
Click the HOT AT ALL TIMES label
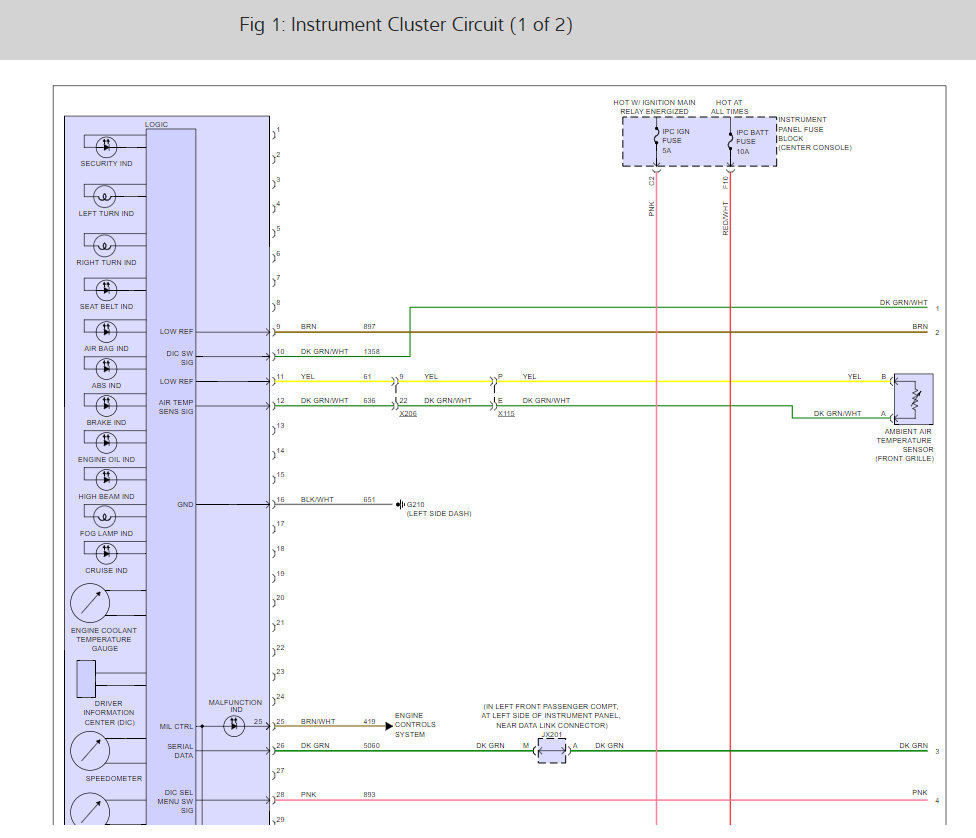(730, 107)
